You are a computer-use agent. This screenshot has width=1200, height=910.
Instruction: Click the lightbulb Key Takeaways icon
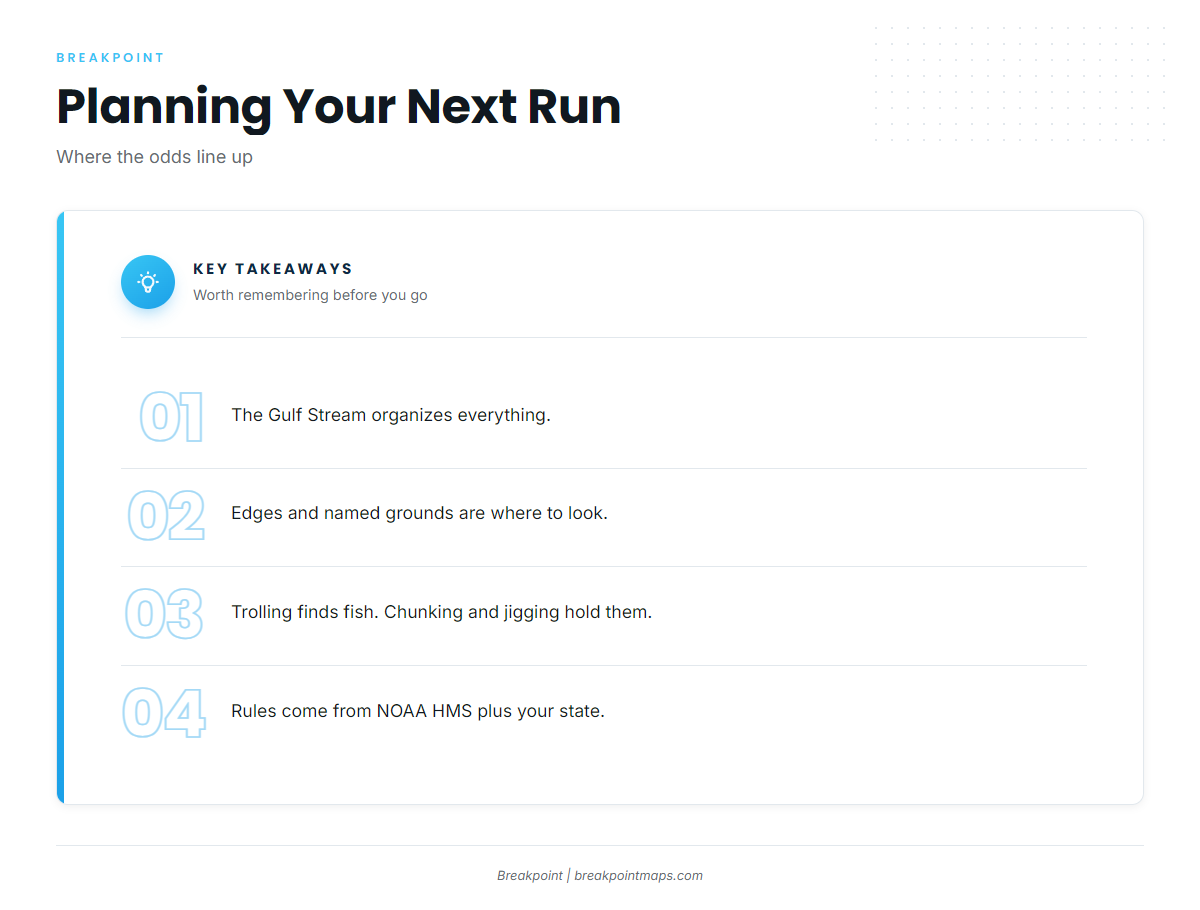pyautogui.click(x=148, y=282)
